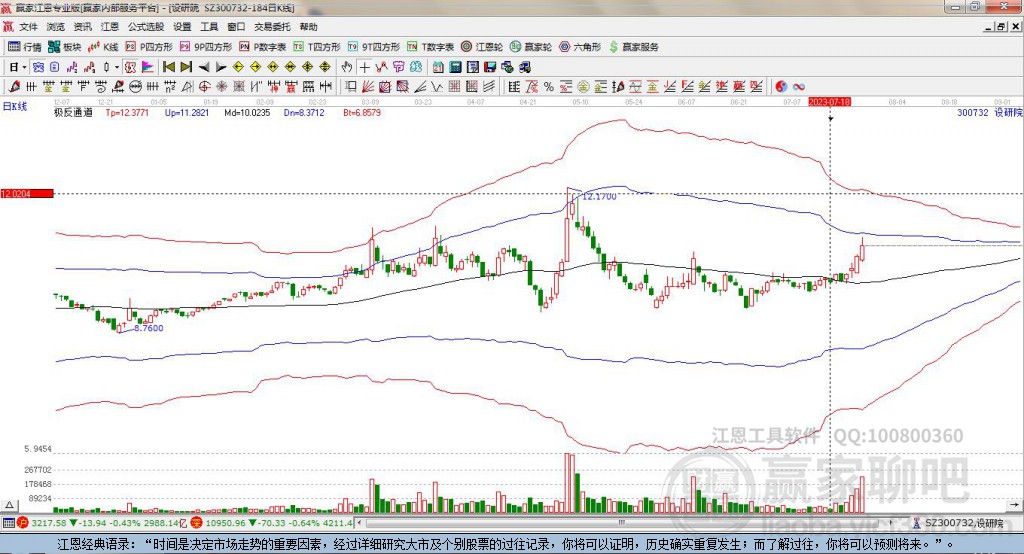The image size is (1024, 554).
Task: Select the red grid square tool
Action: tap(455, 86)
